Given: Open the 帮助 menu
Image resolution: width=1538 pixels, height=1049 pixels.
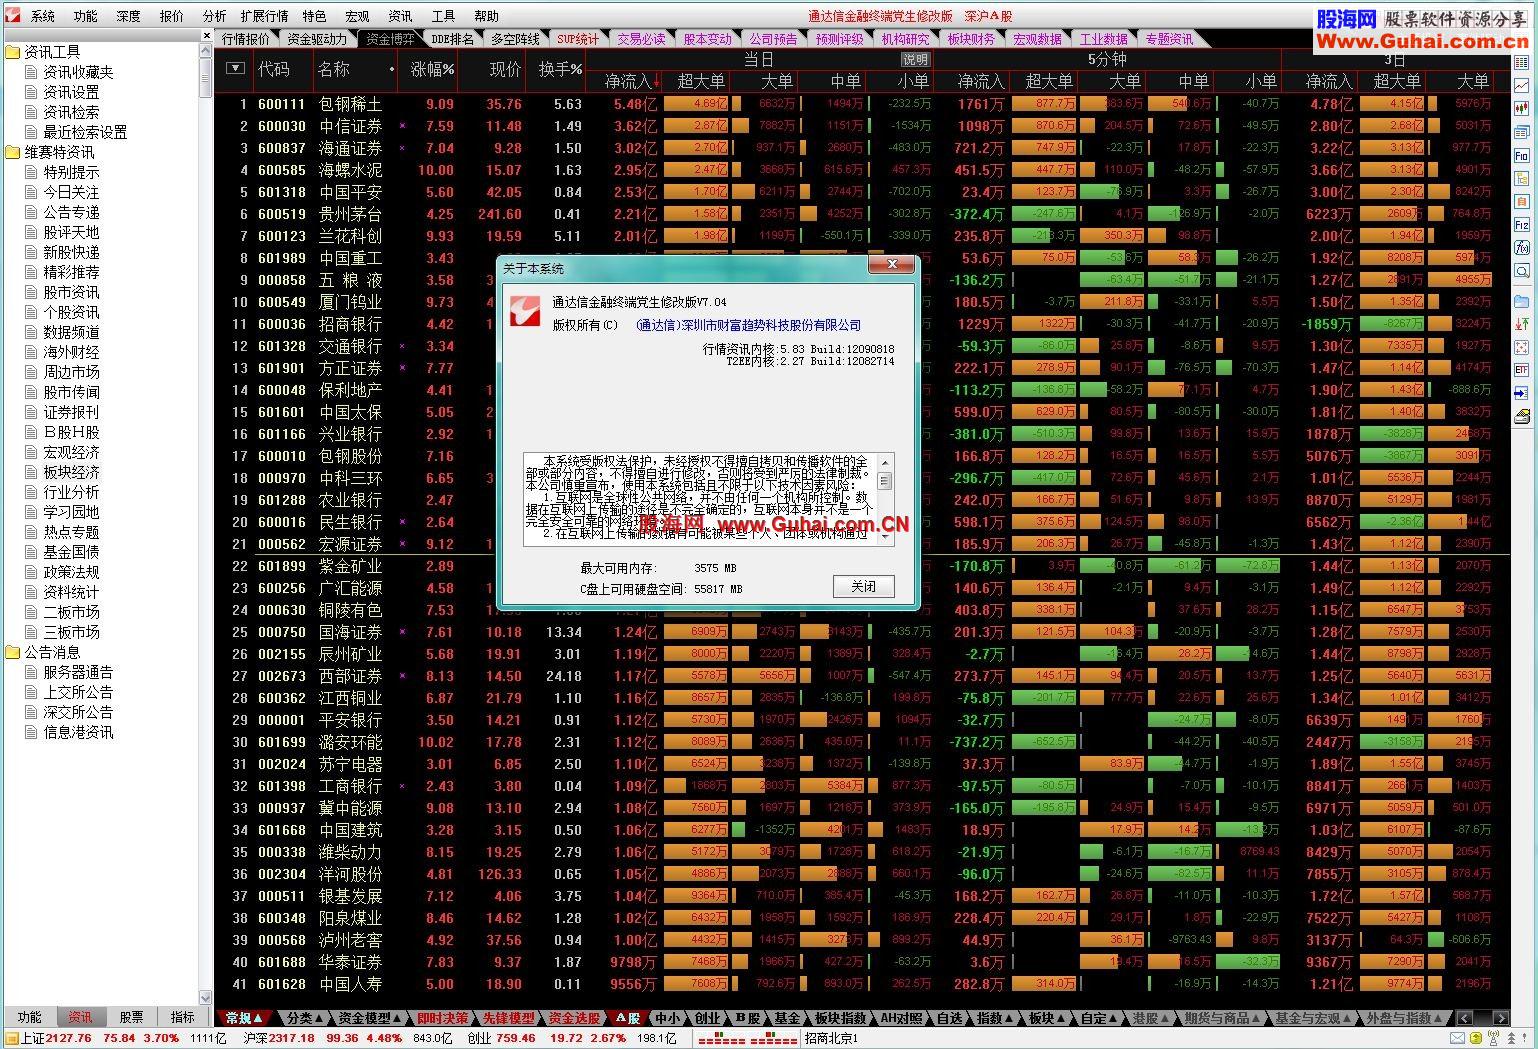Looking at the screenshot, I should coord(486,16).
